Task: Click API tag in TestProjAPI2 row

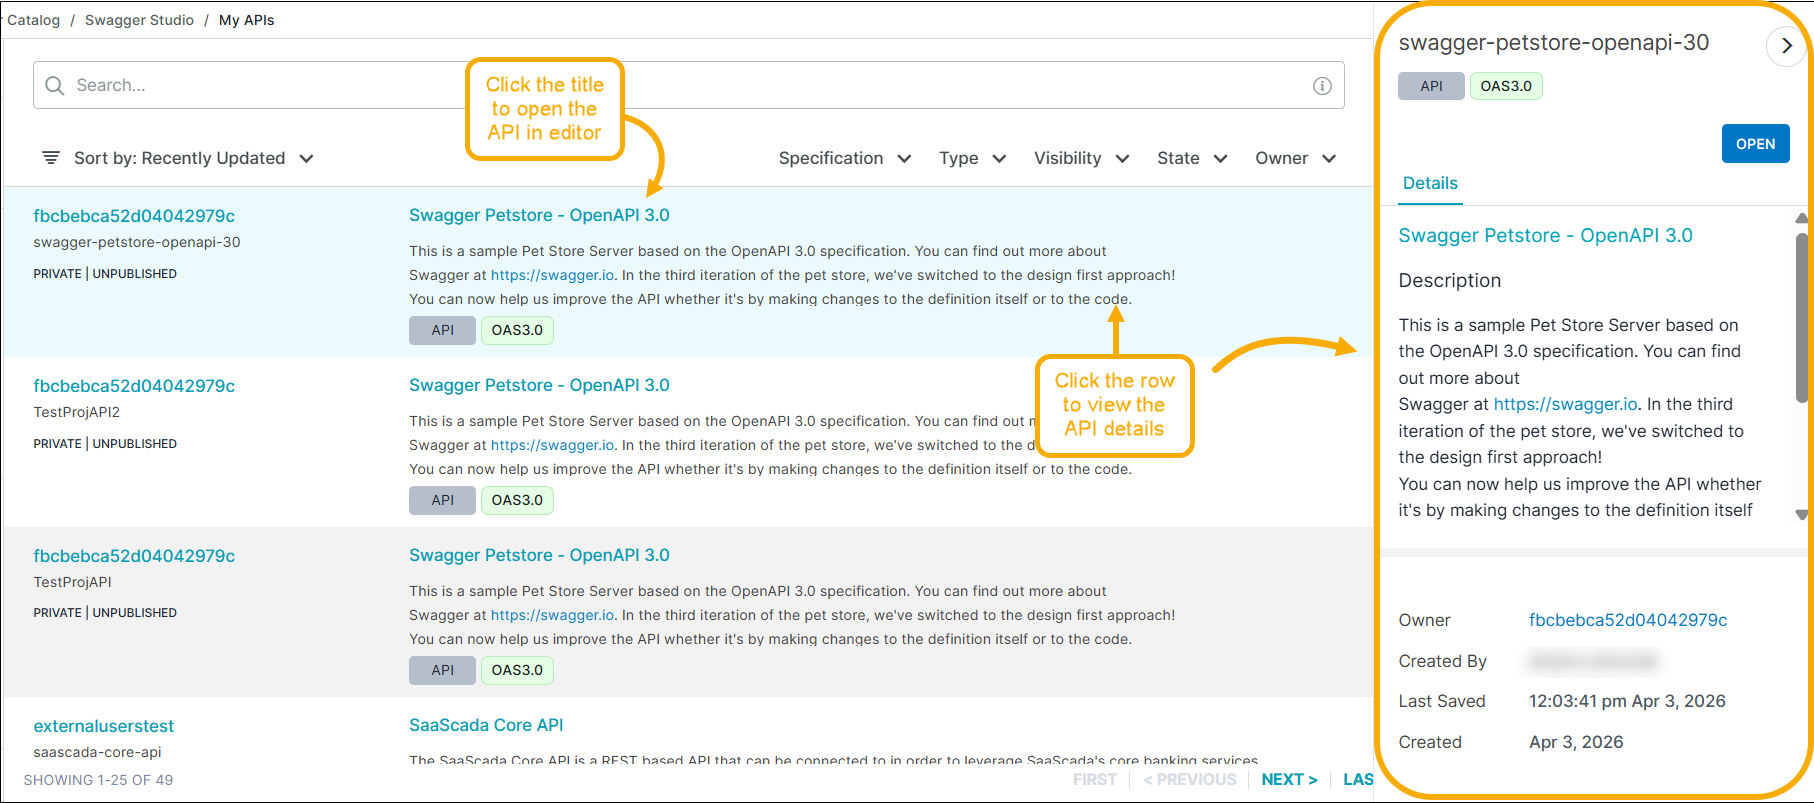Action: click(442, 500)
